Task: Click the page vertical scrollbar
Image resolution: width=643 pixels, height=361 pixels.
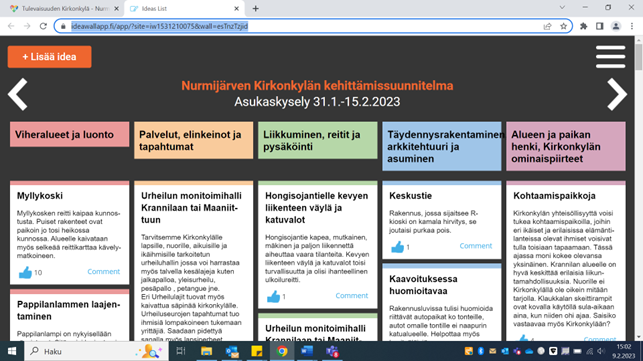Action: 638,189
